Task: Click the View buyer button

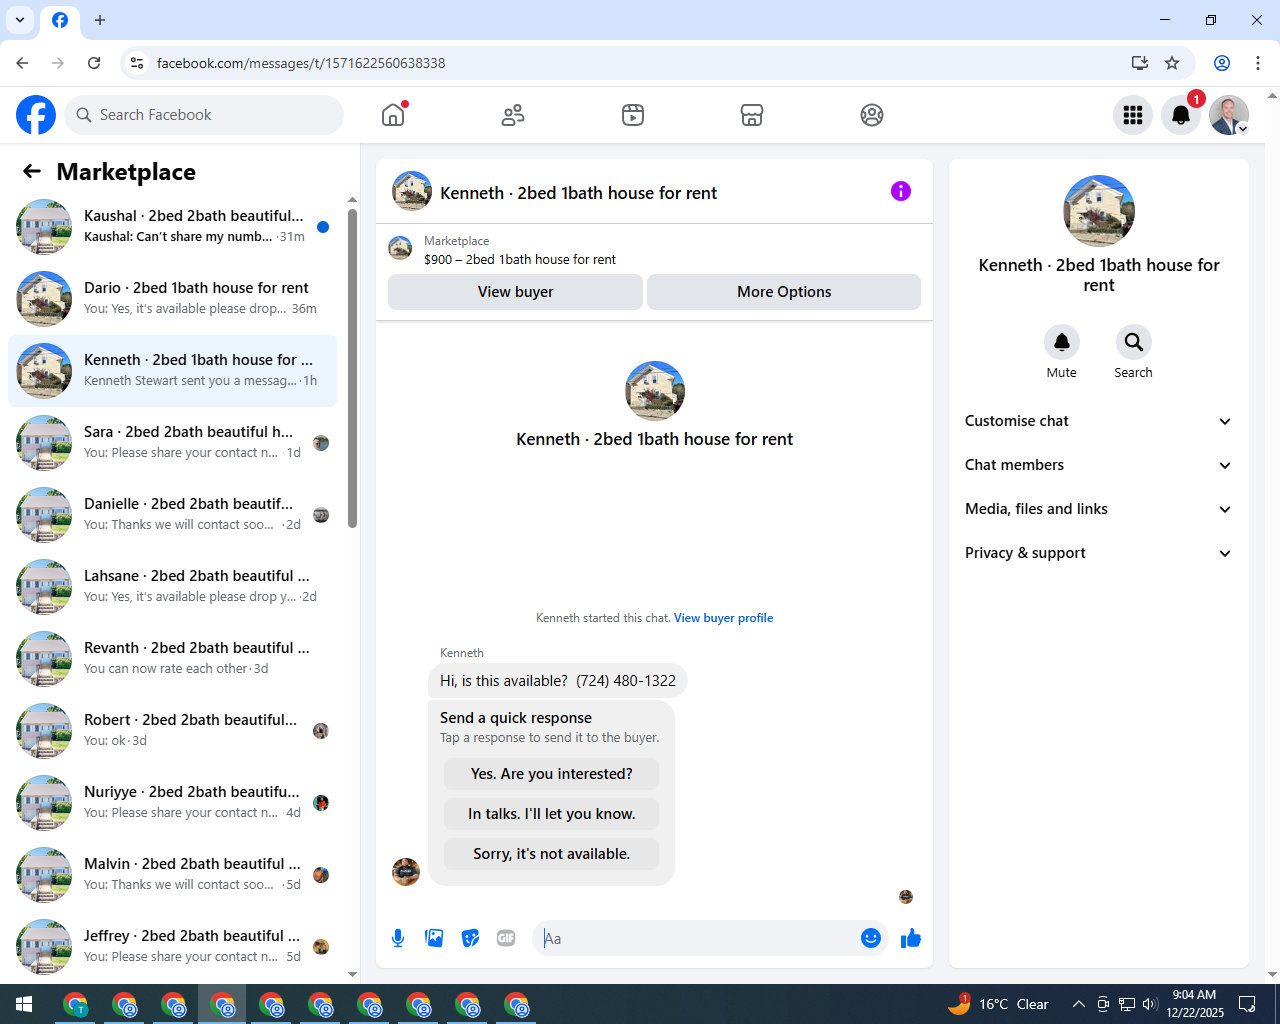Action: point(515,292)
